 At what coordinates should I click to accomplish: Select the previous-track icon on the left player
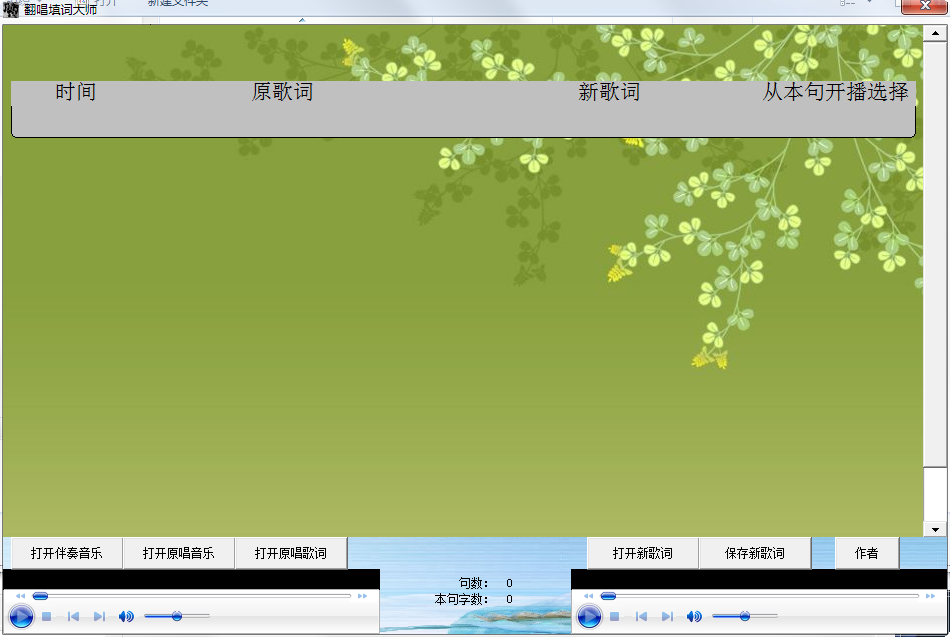[x=74, y=616]
